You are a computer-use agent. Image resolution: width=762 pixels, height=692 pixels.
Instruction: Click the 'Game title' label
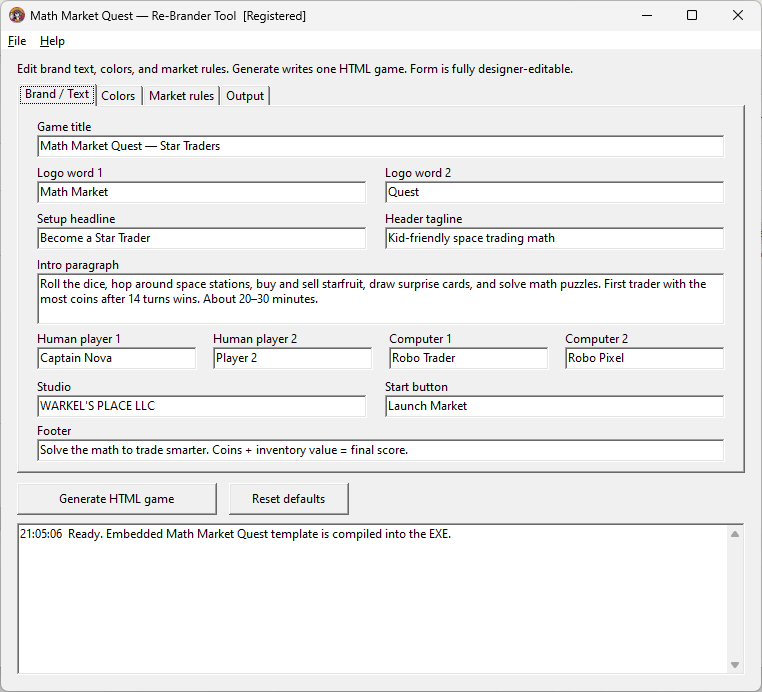click(64, 127)
